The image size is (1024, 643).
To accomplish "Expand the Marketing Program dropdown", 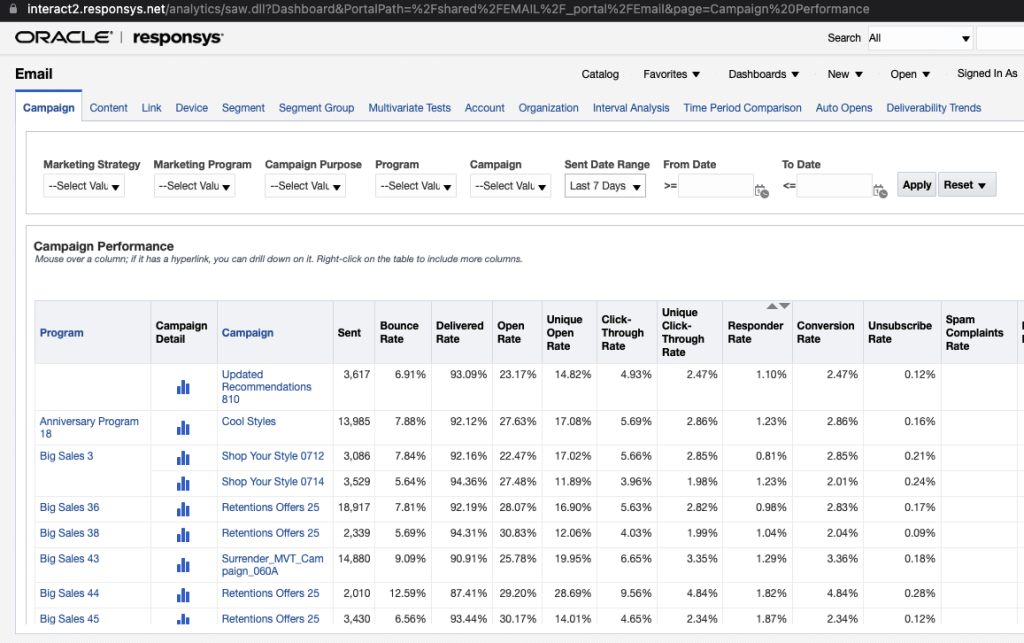I will pyautogui.click(x=194, y=186).
